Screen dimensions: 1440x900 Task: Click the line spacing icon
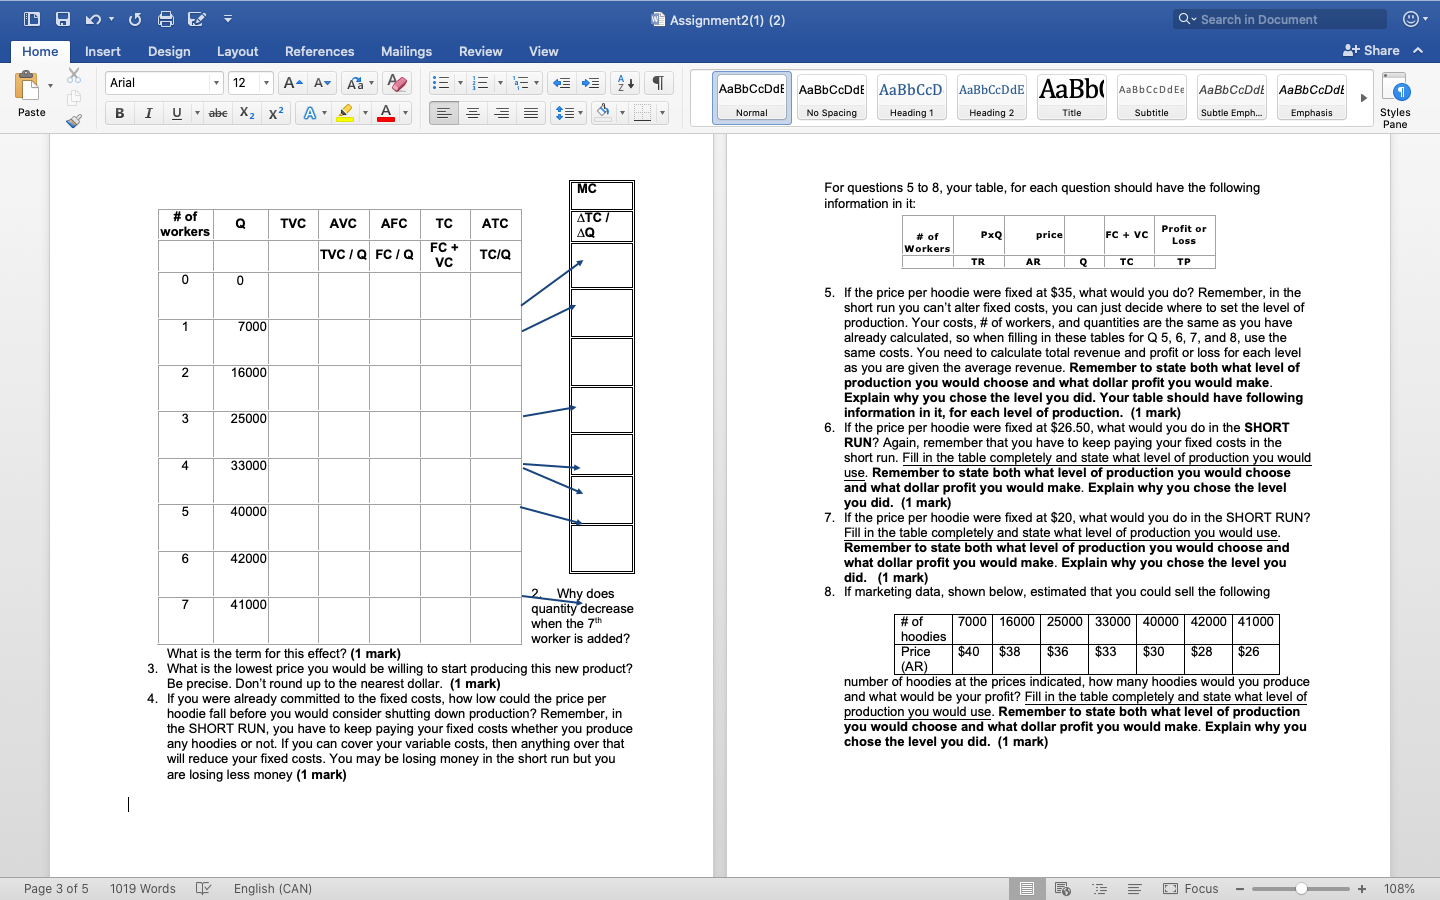pos(564,113)
